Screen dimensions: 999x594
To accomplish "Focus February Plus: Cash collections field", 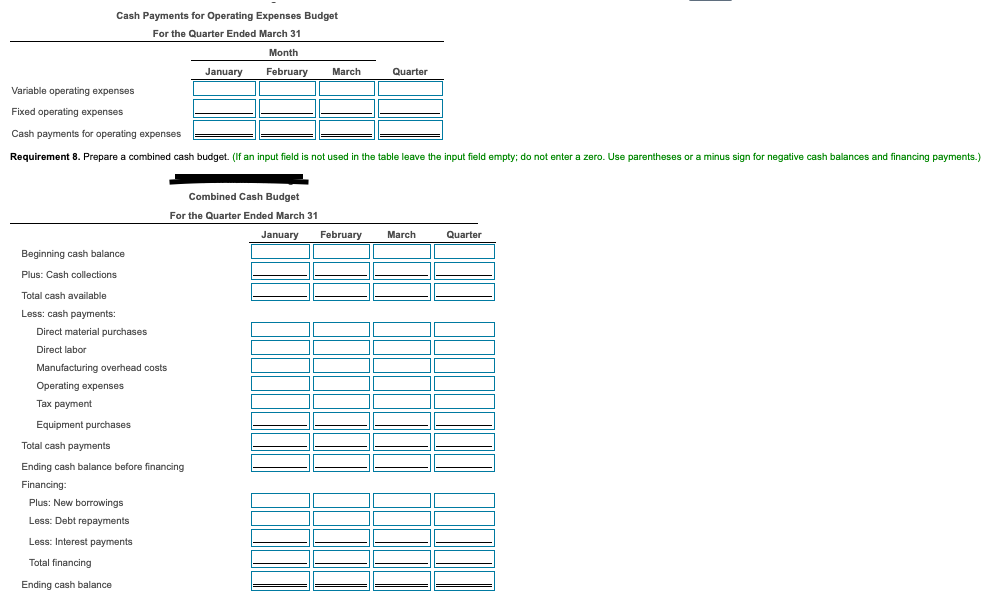I will tap(341, 271).
